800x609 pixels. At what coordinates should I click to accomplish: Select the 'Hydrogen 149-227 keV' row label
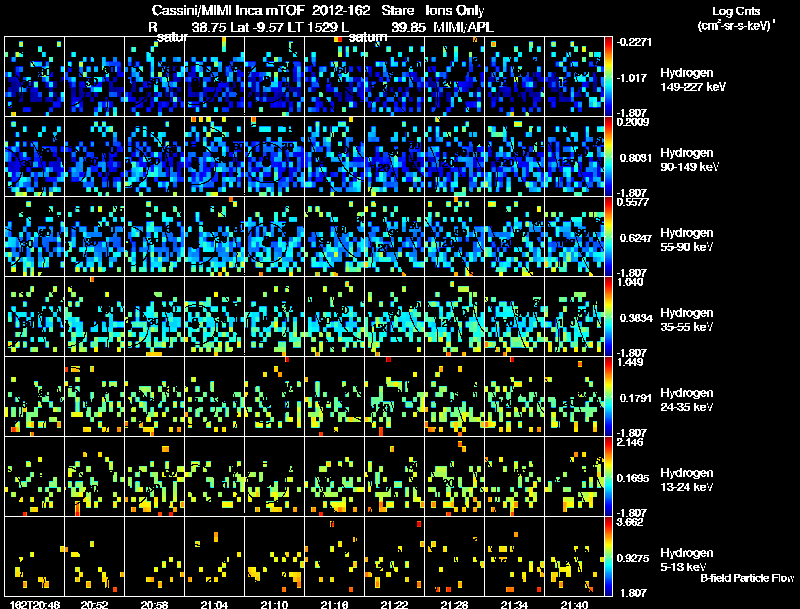tap(693, 80)
